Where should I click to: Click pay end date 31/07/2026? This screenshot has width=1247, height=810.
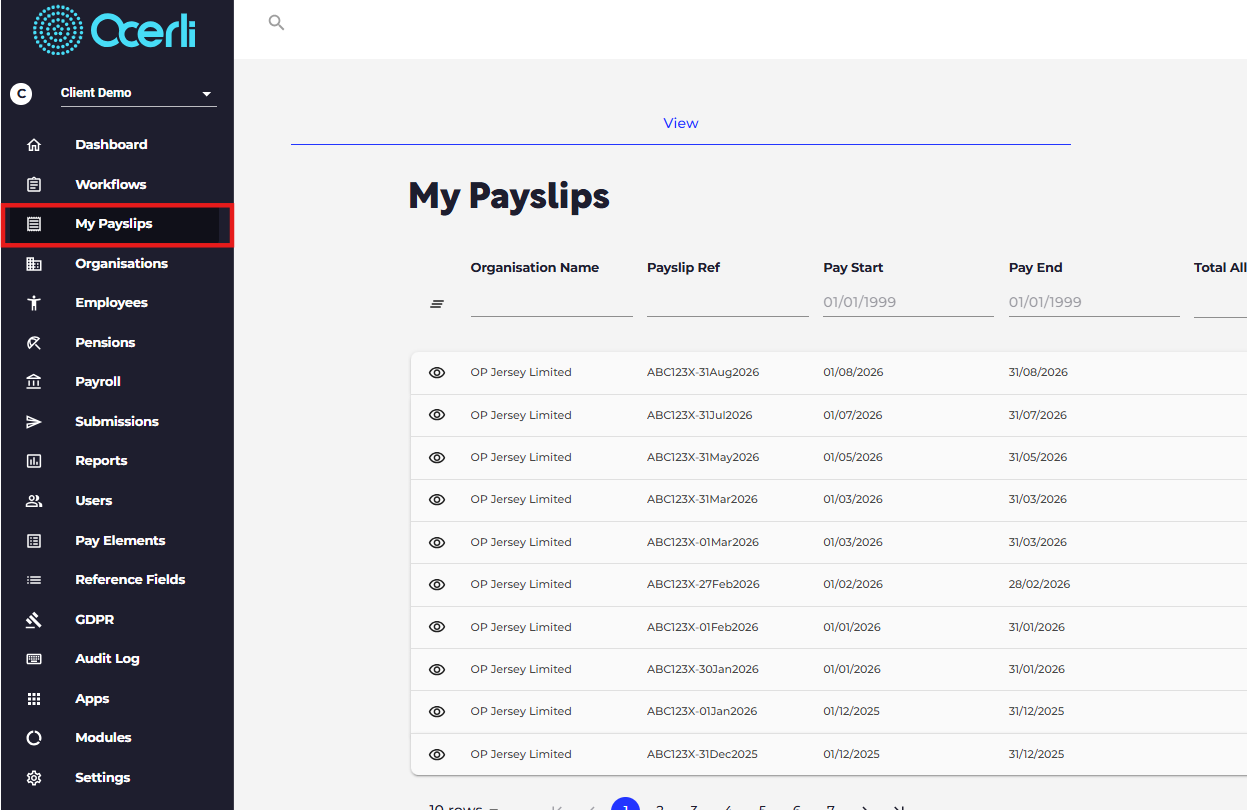pos(1038,415)
